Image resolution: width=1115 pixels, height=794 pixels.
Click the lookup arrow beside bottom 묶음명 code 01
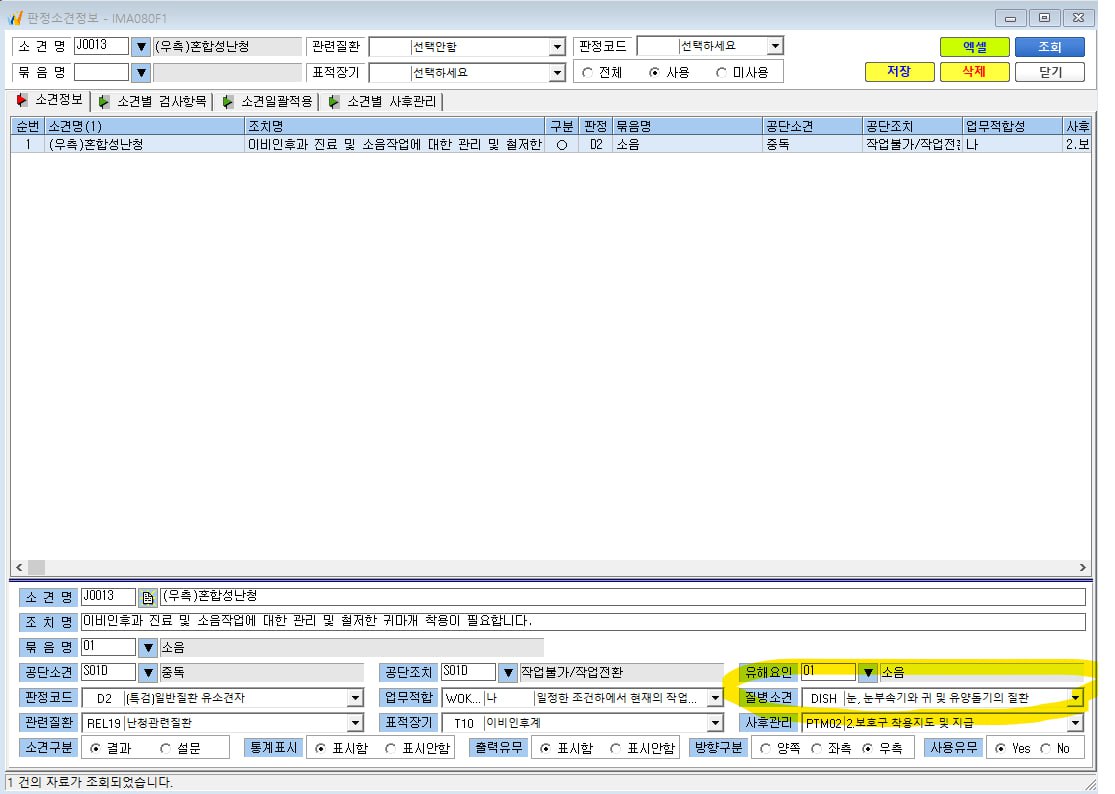pos(148,647)
